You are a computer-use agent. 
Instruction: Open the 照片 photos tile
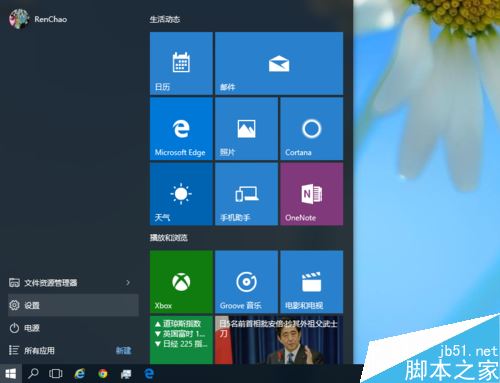pyautogui.click(x=246, y=129)
